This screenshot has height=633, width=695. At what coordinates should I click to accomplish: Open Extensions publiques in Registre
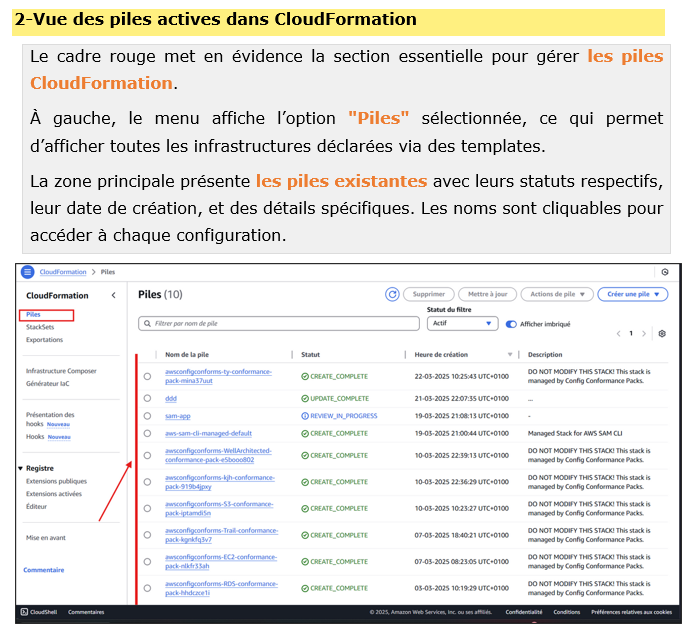(x=56, y=481)
